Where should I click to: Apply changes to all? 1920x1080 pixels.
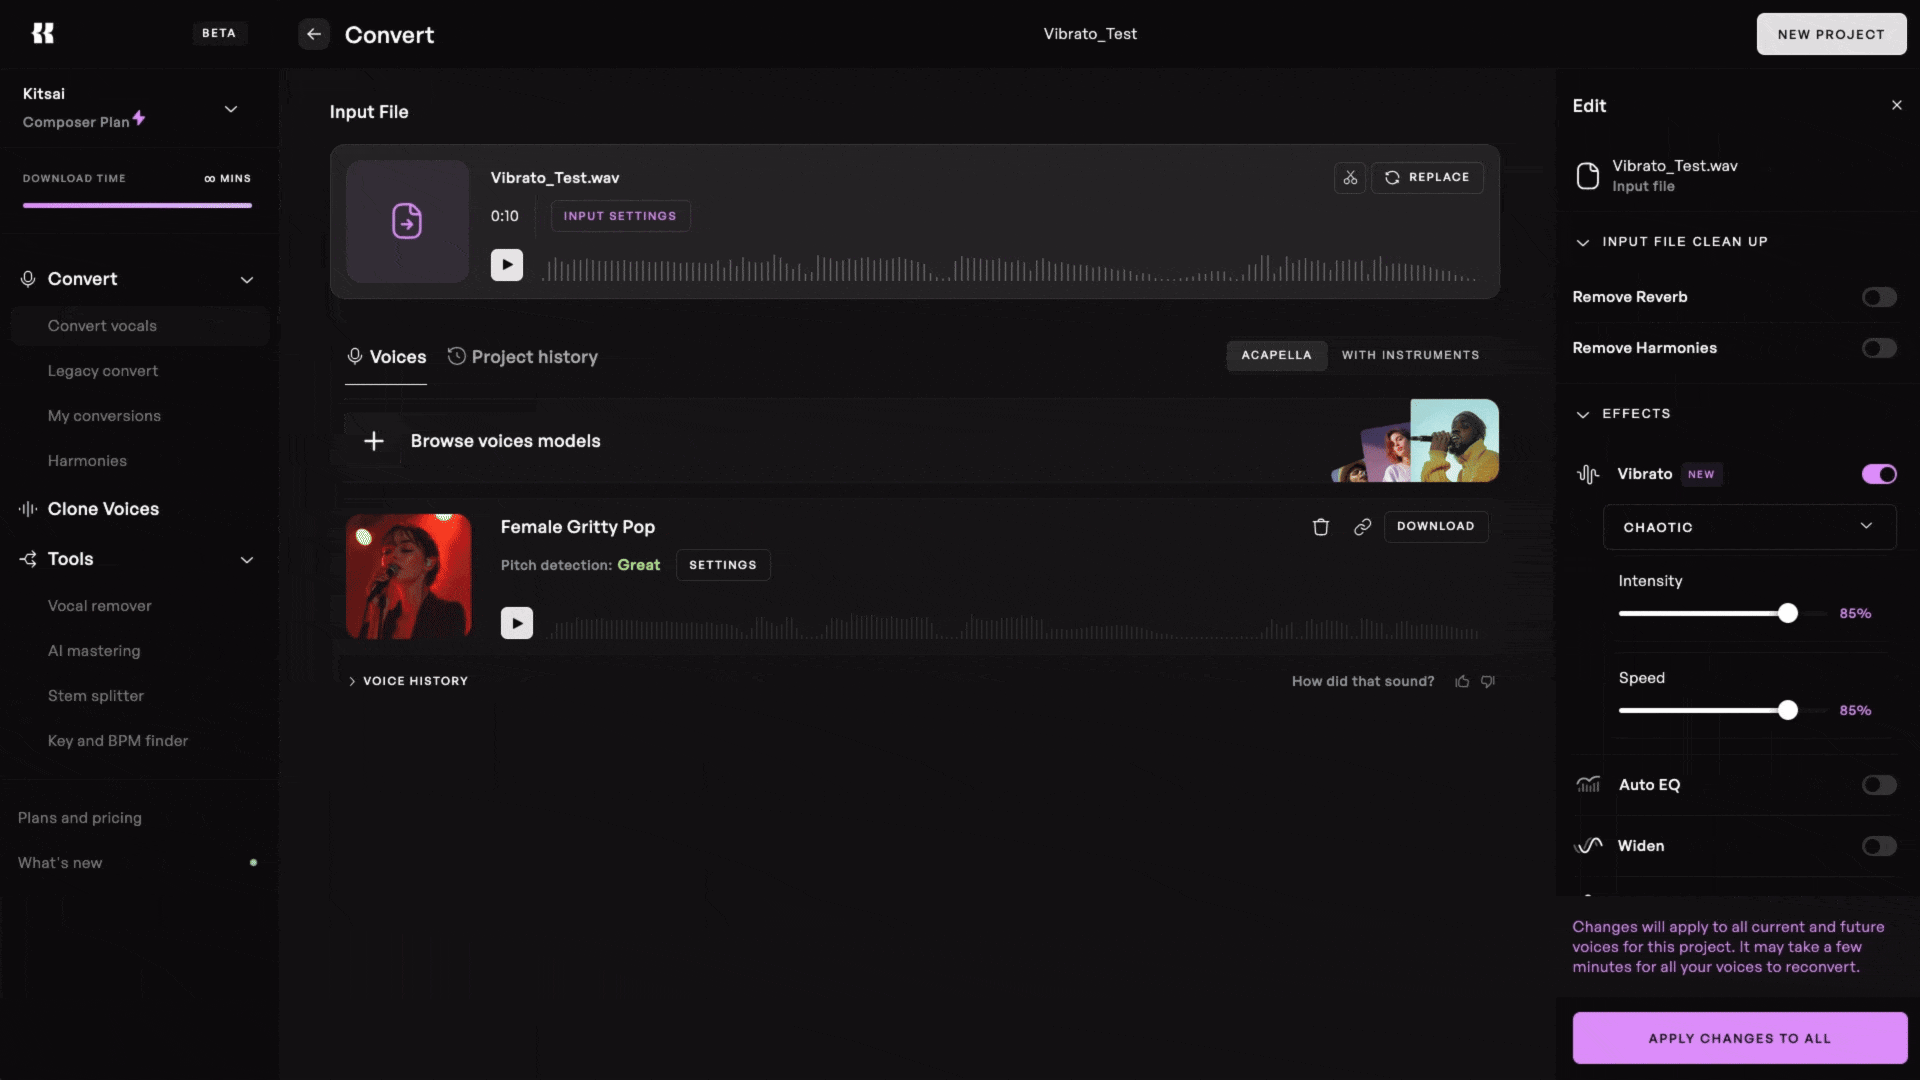(1740, 1038)
